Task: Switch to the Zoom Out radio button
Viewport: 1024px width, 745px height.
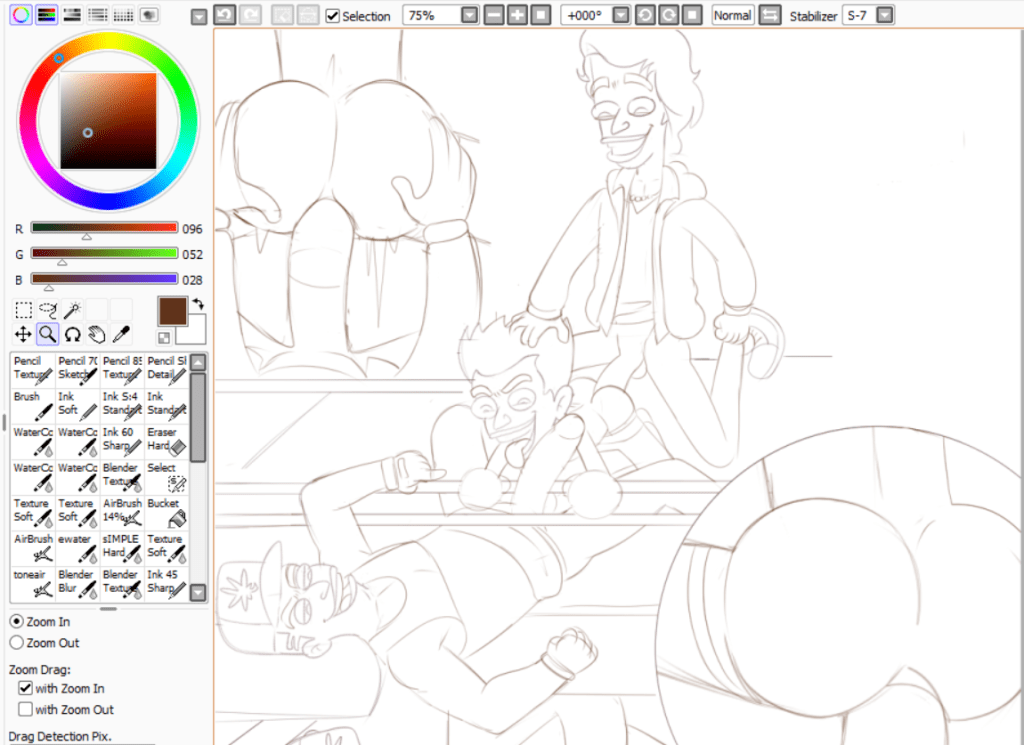Action: pyautogui.click(x=17, y=643)
